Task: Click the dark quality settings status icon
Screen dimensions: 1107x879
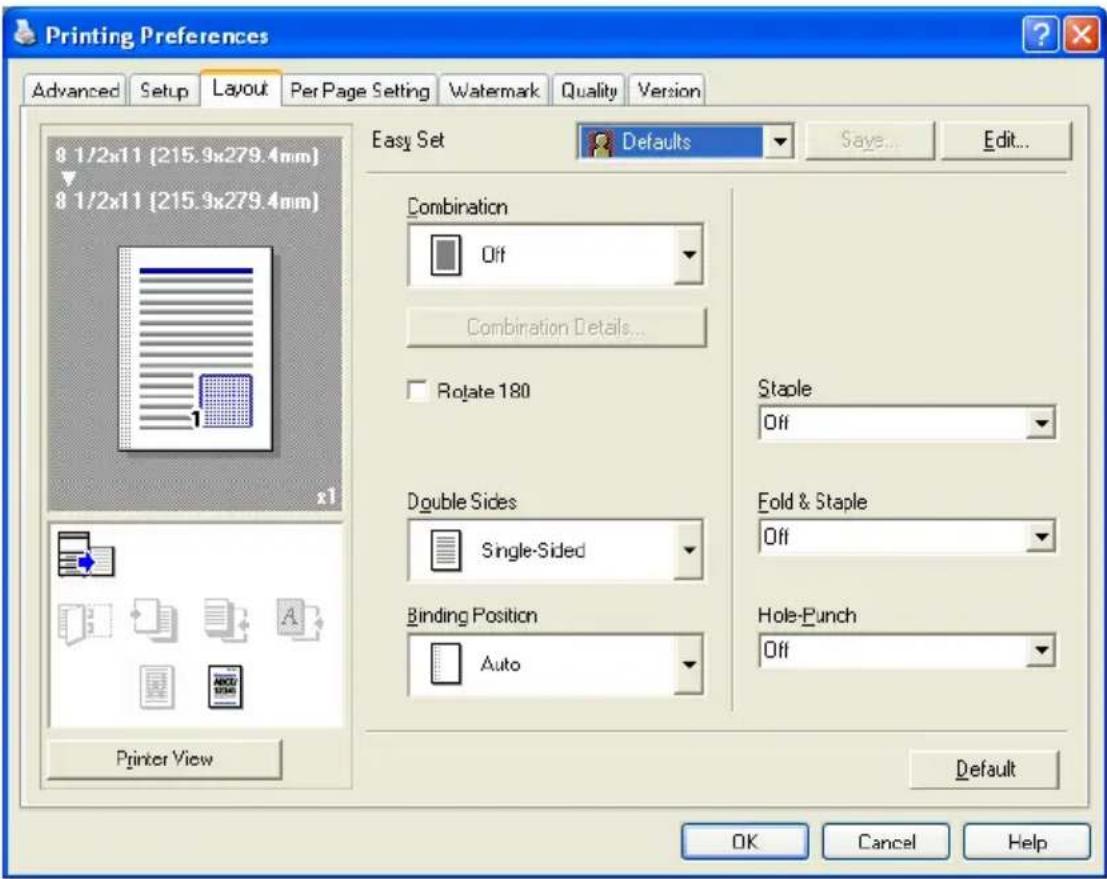Action: (x=226, y=686)
